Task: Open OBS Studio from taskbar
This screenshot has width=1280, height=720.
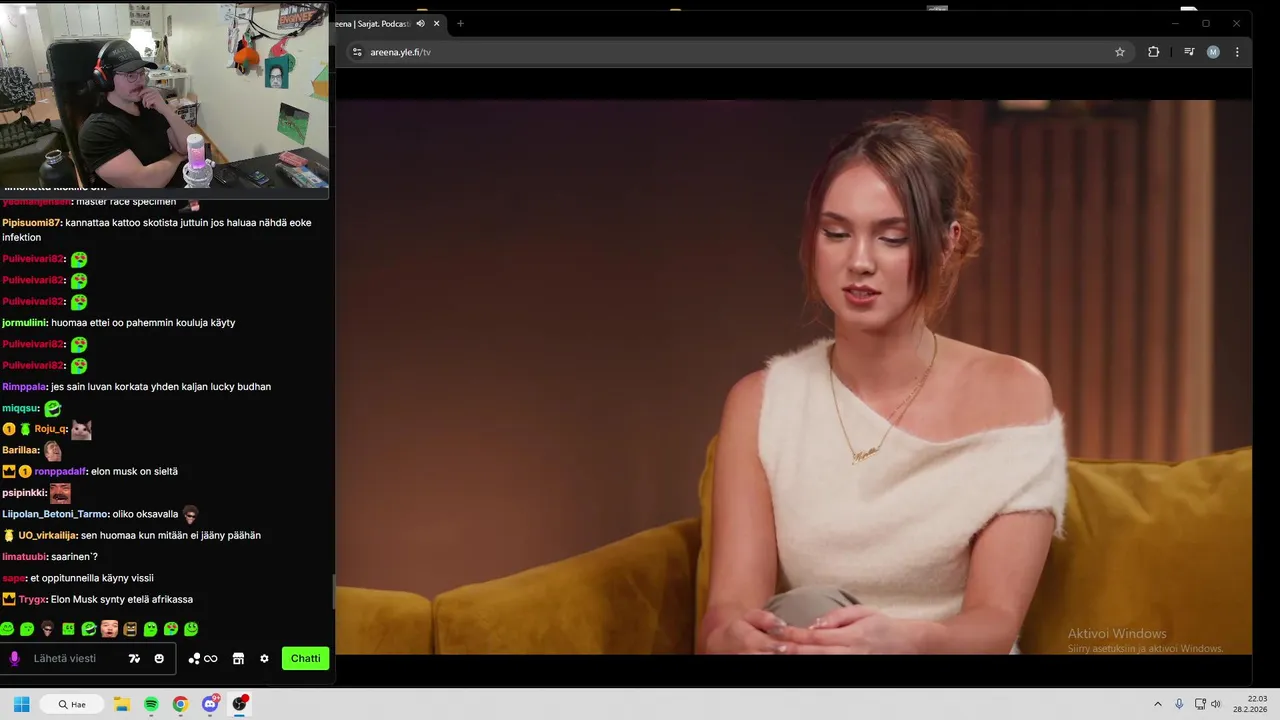Action: (239, 704)
